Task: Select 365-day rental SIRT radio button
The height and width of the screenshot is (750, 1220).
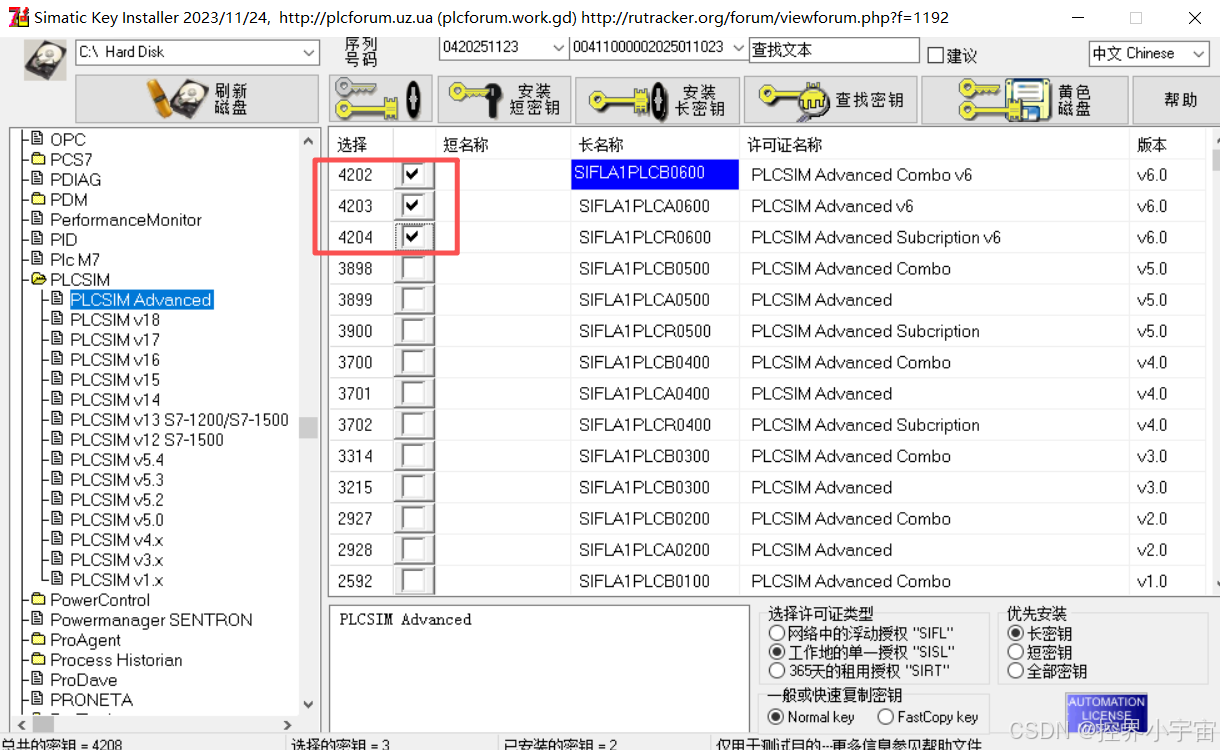Action: 776,671
